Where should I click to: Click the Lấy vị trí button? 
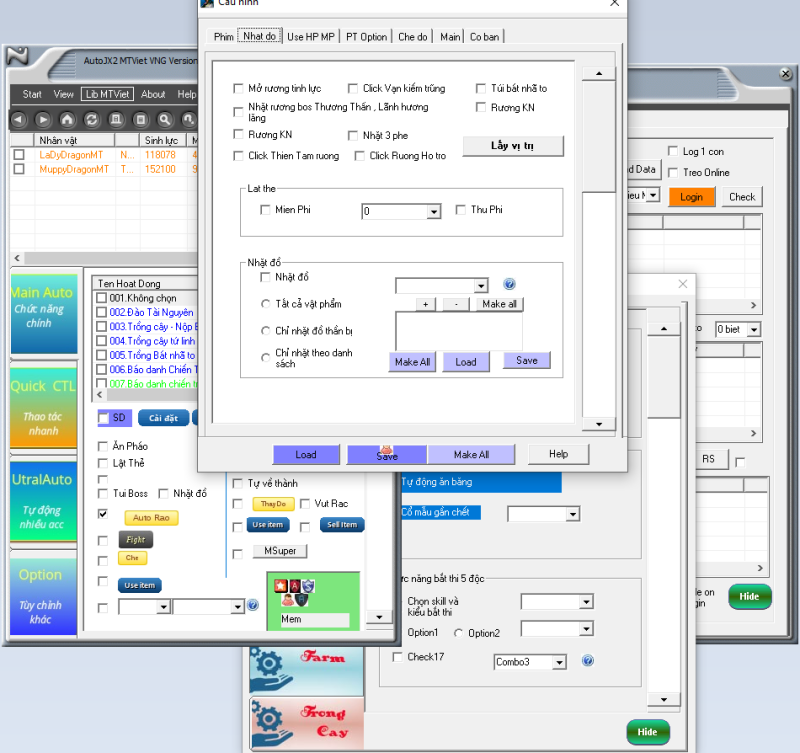(x=512, y=146)
